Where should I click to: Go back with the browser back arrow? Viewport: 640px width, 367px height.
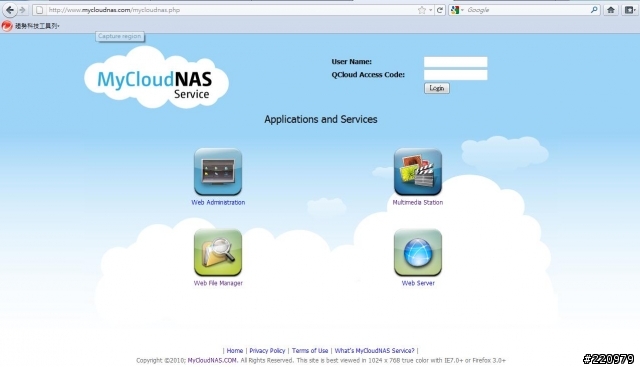click(9, 10)
